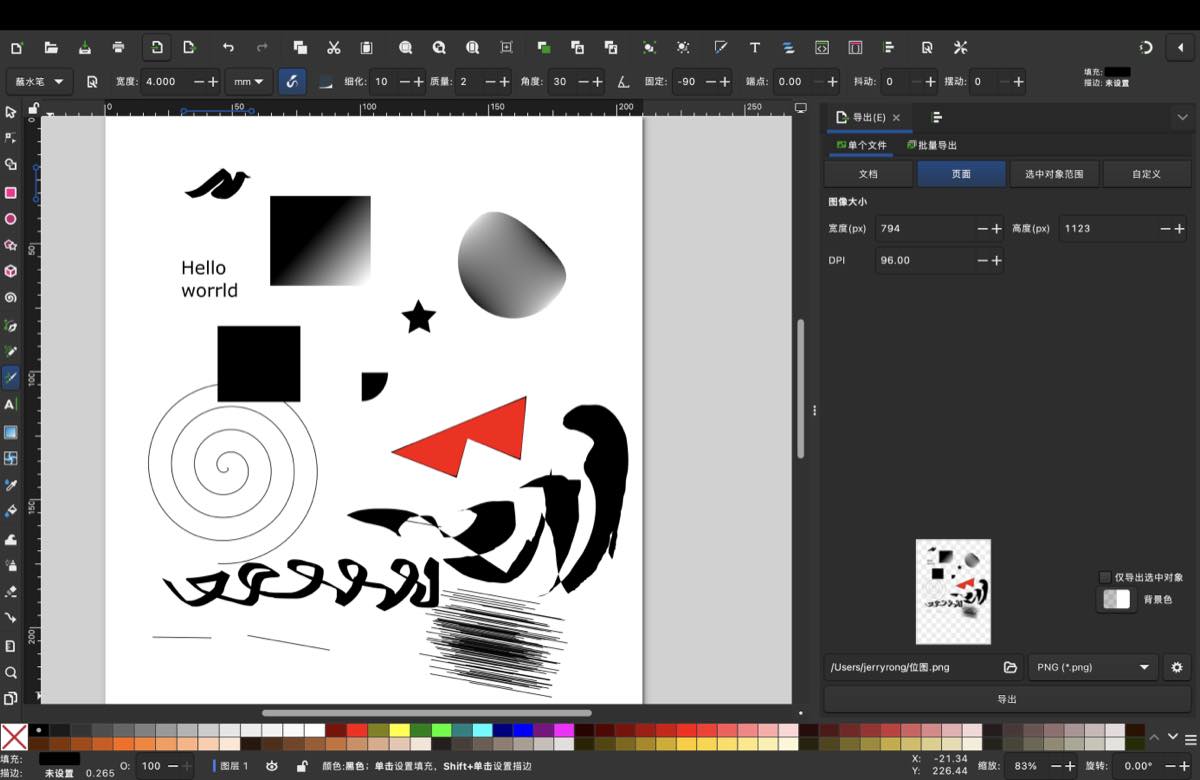Choose 自定义 export area
Screen dimensions: 1200x780
click(x=1147, y=173)
